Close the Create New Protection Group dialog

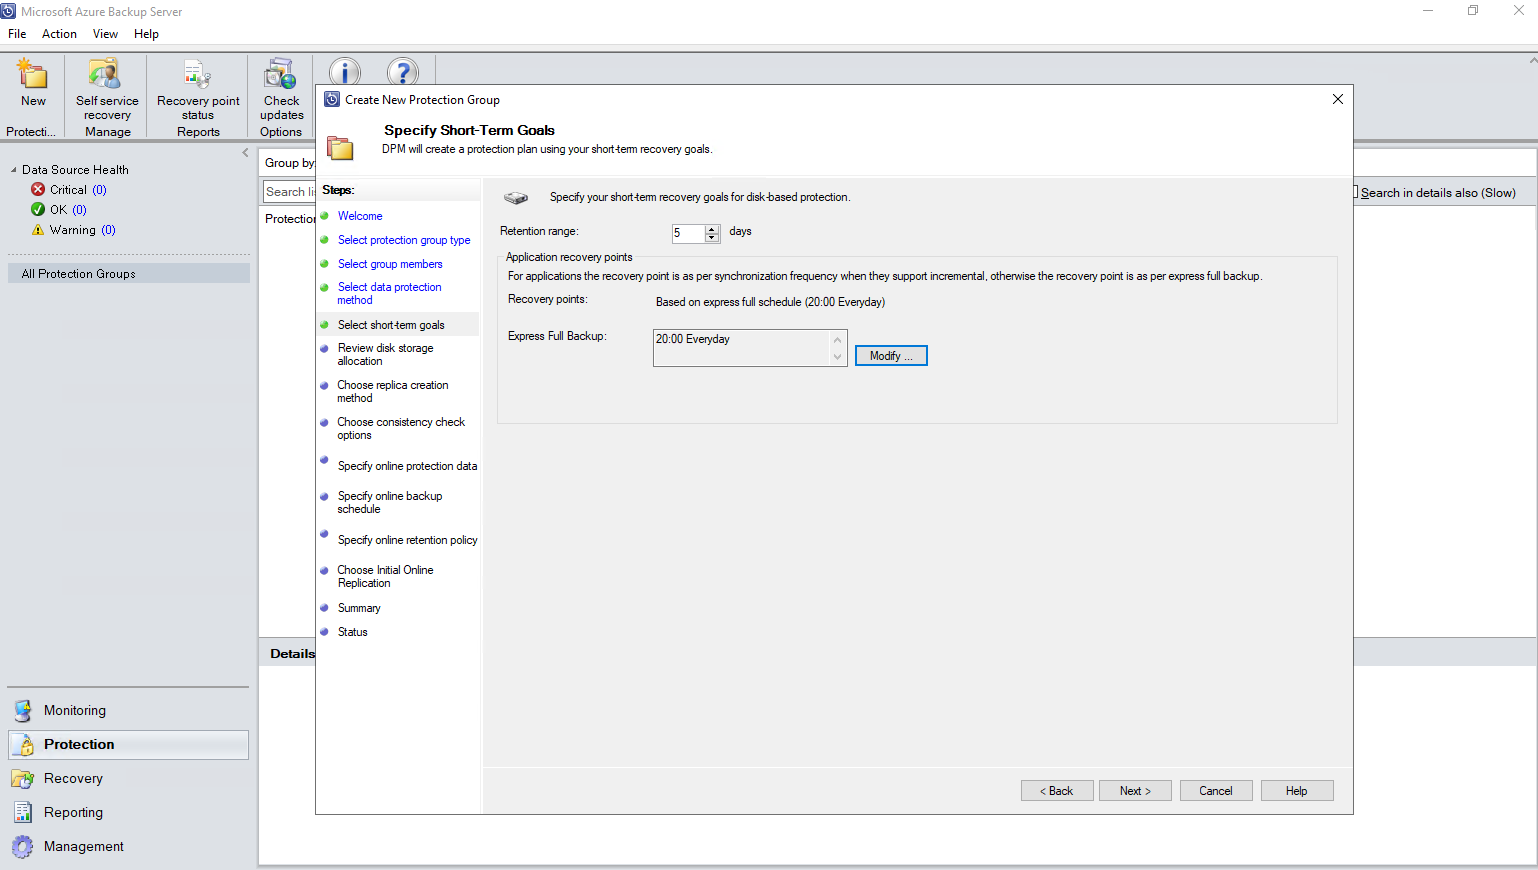tap(1337, 99)
